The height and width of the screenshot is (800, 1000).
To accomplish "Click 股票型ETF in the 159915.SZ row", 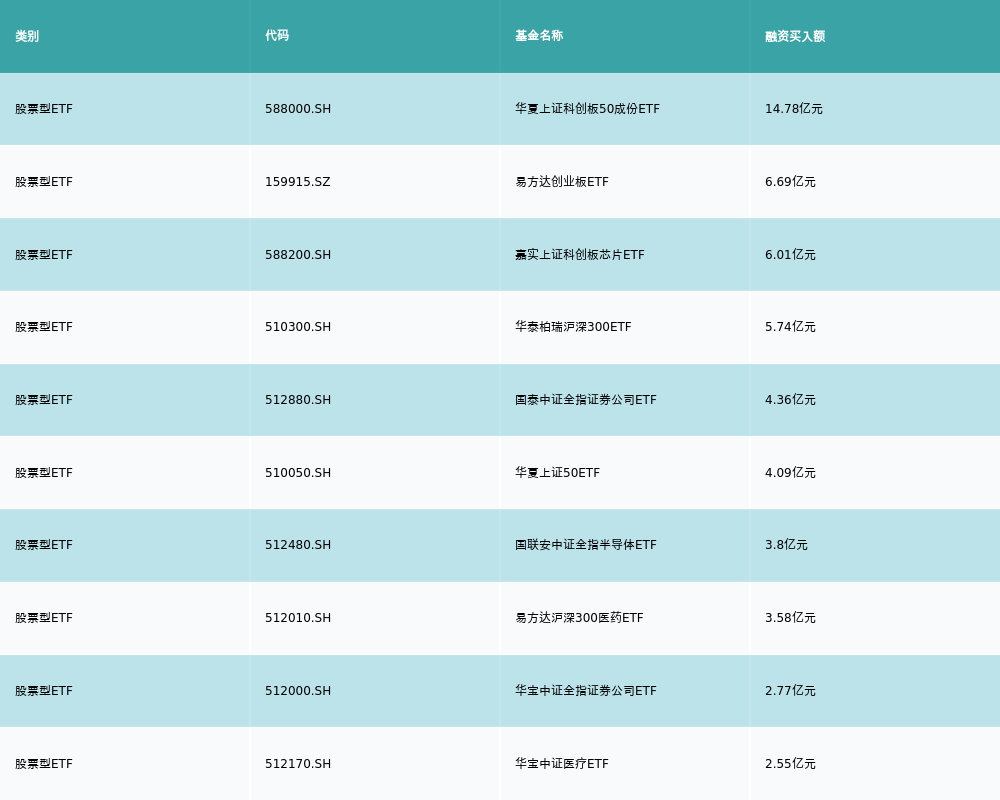I will [44, 182].
